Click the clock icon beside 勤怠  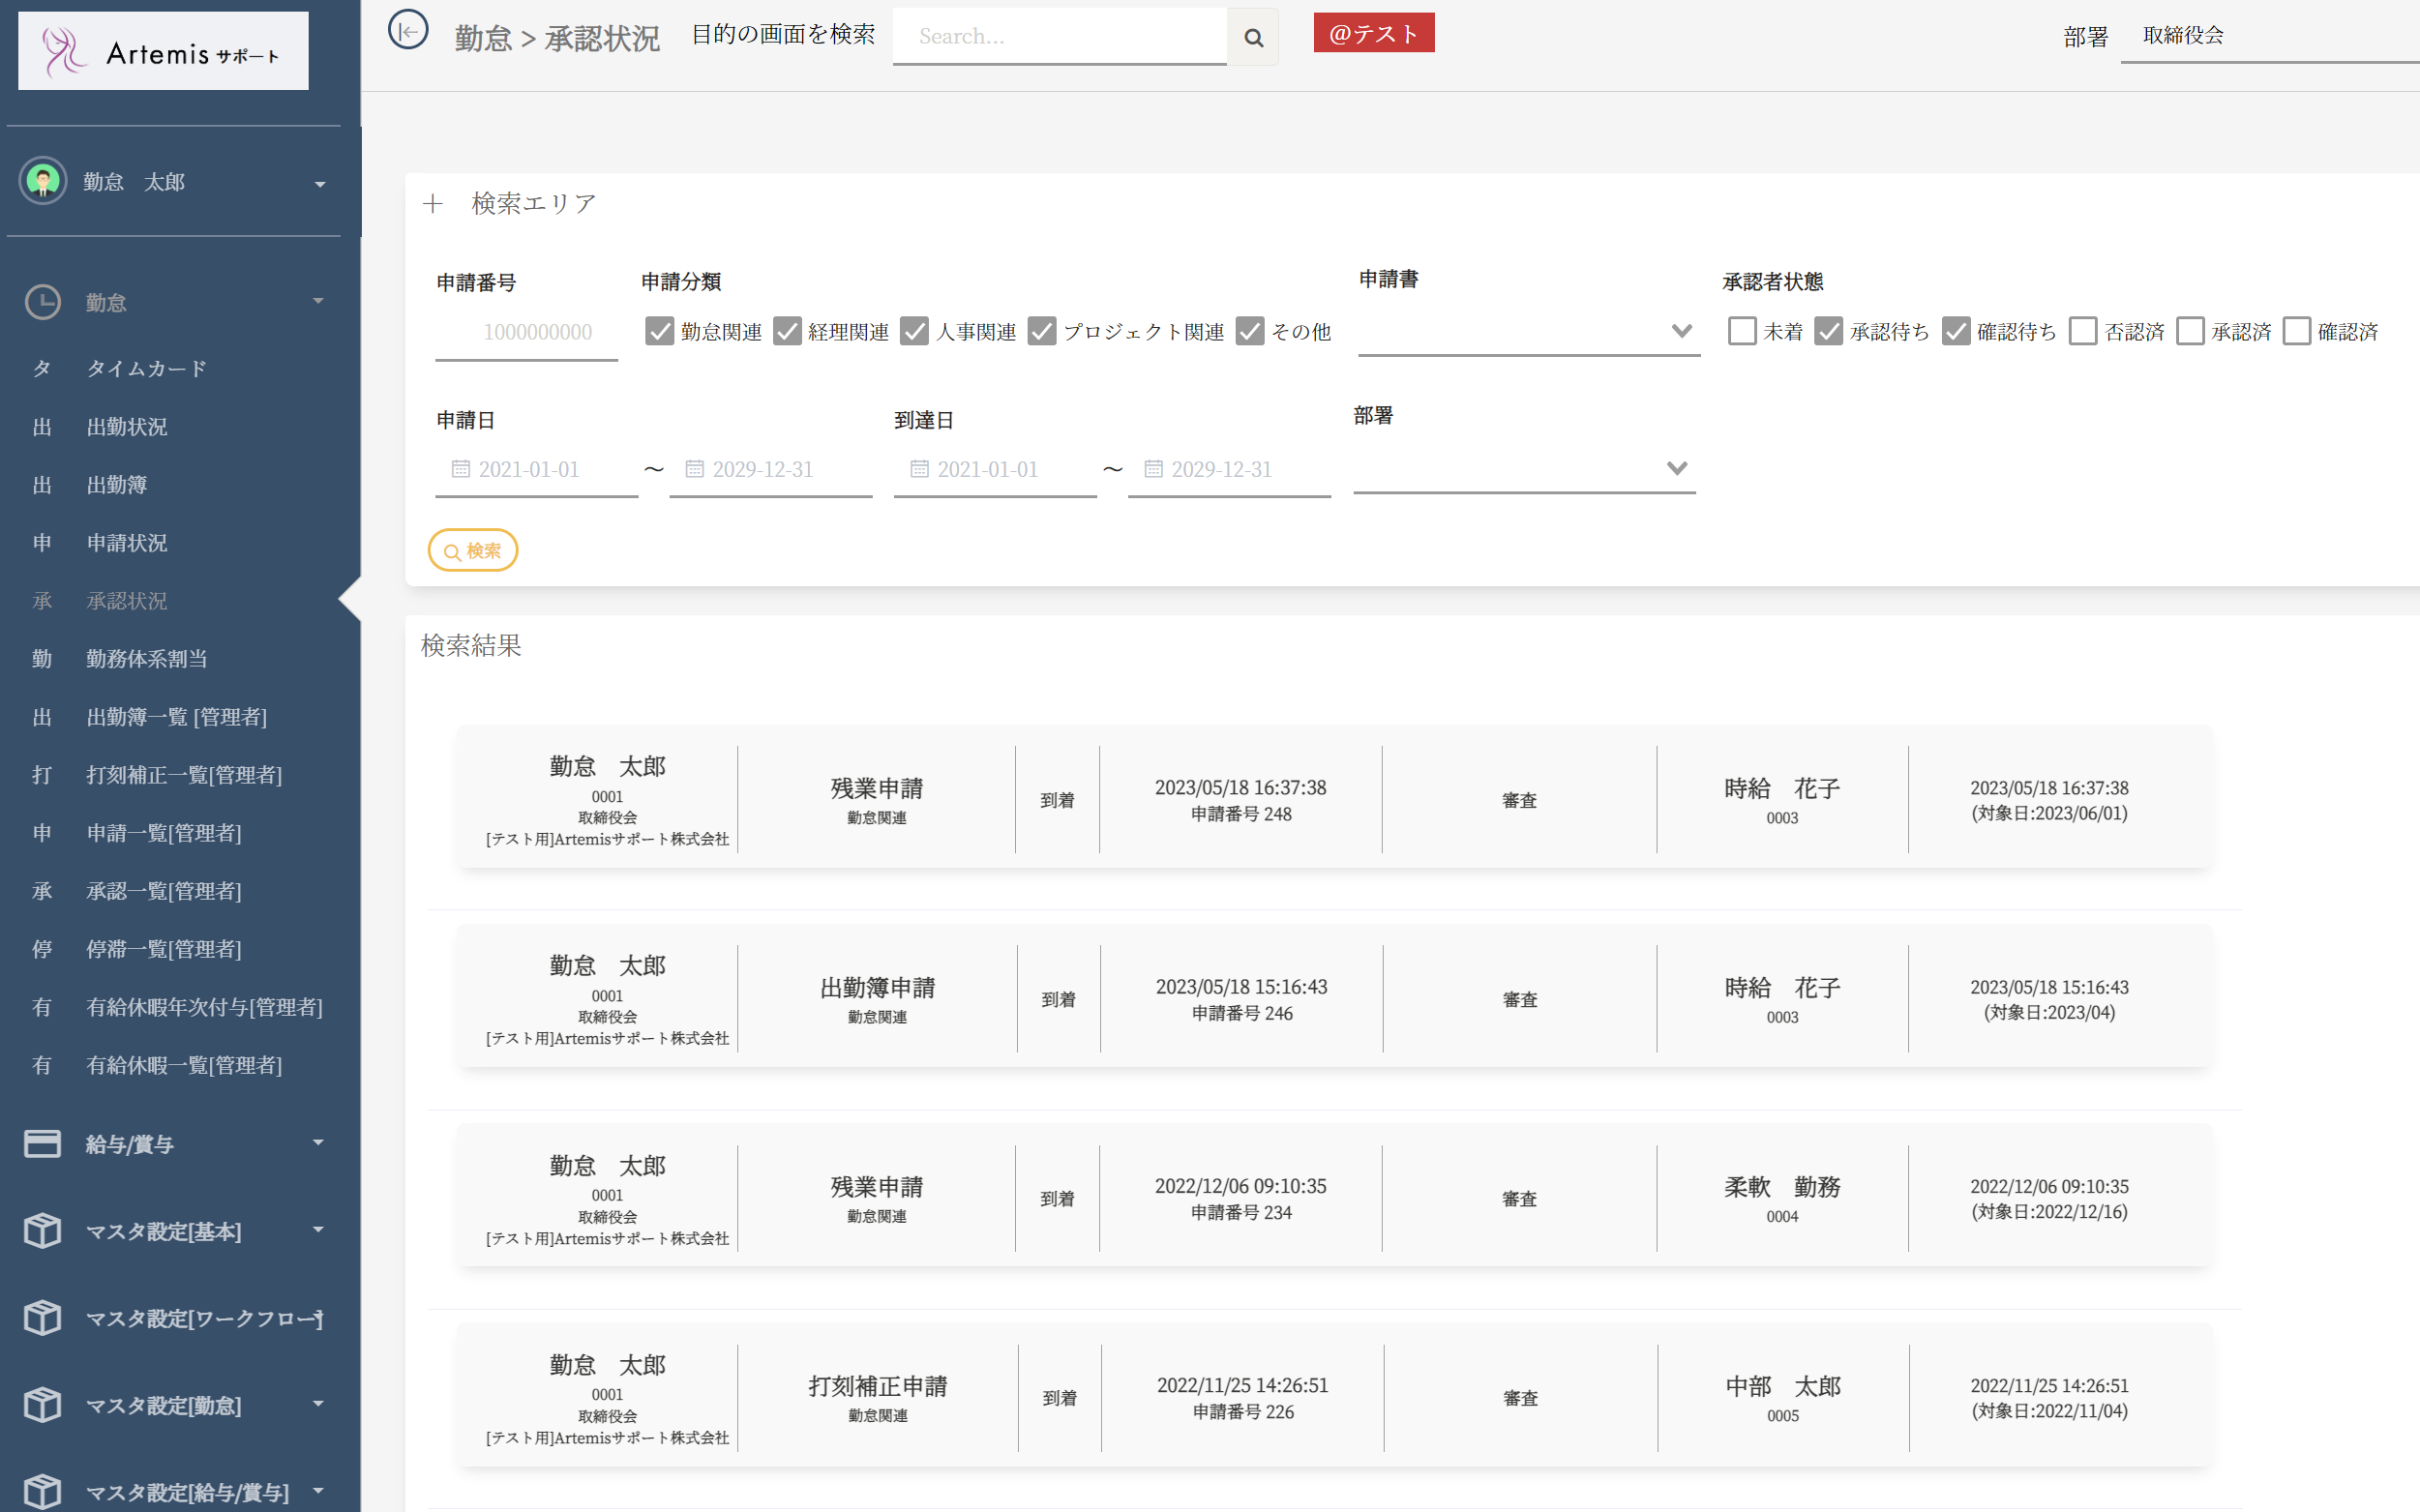pyautogui.click(x=43, y=302)
